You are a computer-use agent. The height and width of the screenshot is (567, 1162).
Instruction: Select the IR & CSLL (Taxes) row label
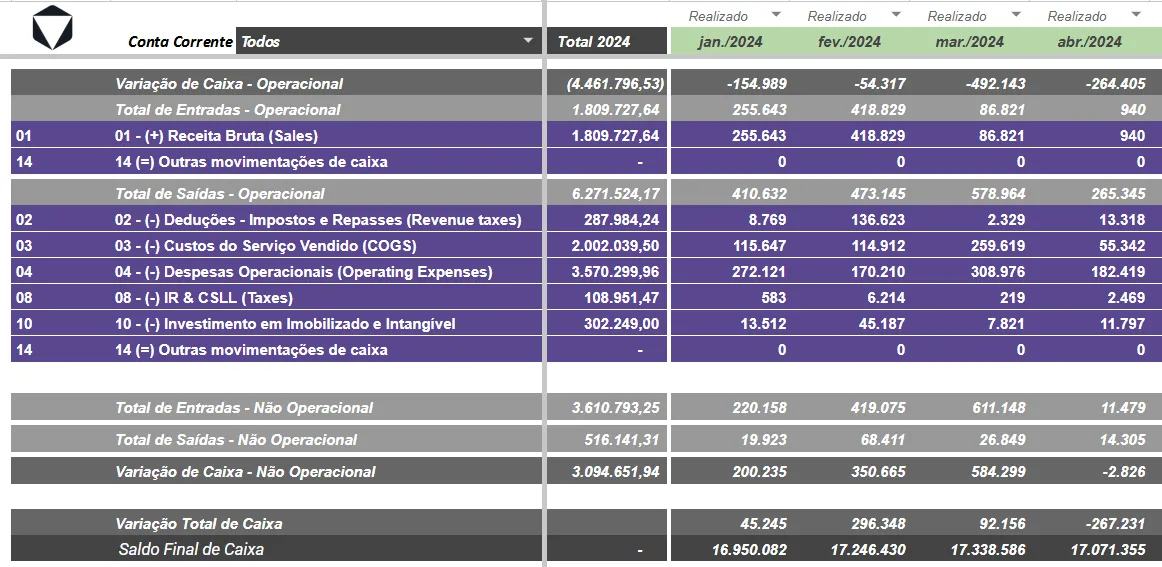coord(204,298)
